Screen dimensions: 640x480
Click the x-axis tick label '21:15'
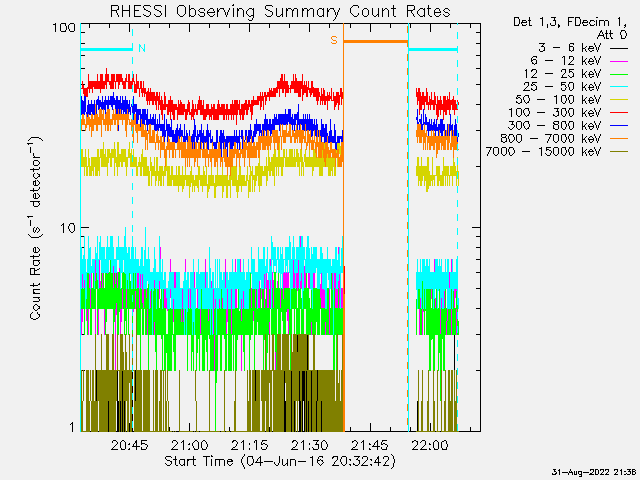click(x=249, y=445)
